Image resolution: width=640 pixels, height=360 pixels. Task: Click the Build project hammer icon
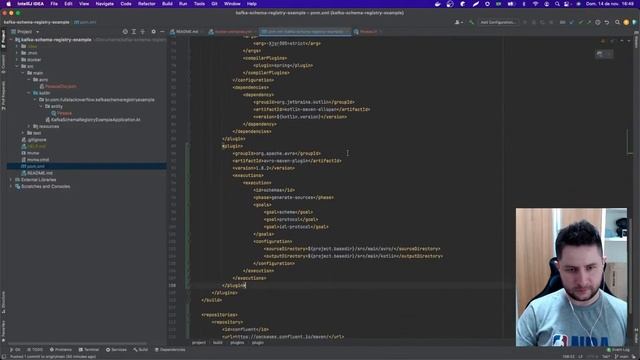(471, 22)
